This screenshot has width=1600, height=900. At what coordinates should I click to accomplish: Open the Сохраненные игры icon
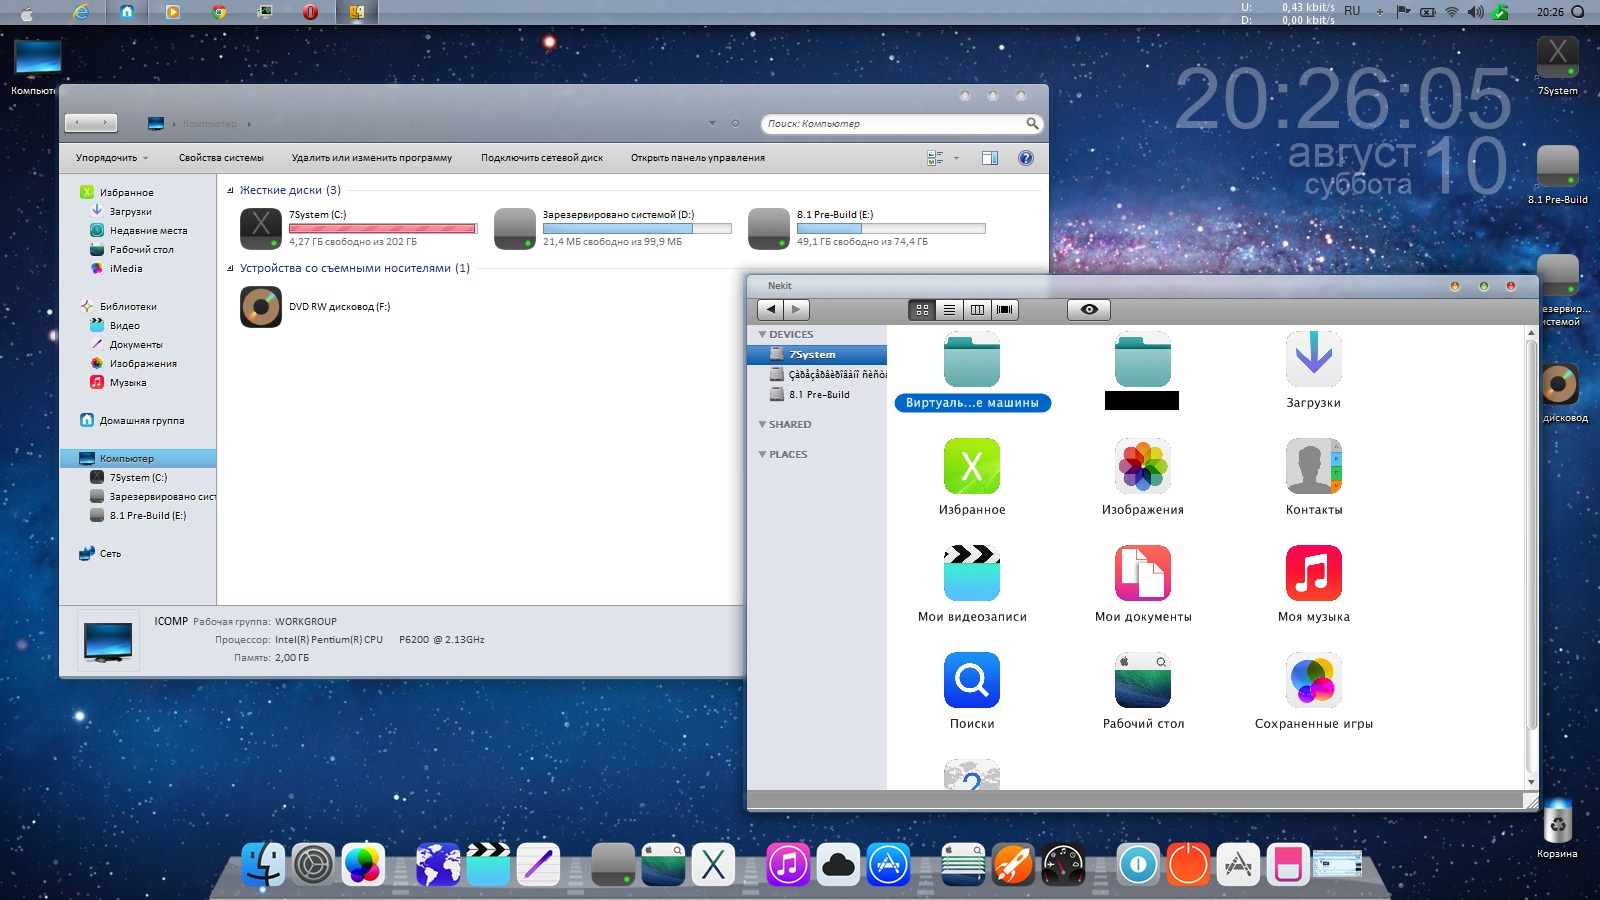(x=1313, y=680)
